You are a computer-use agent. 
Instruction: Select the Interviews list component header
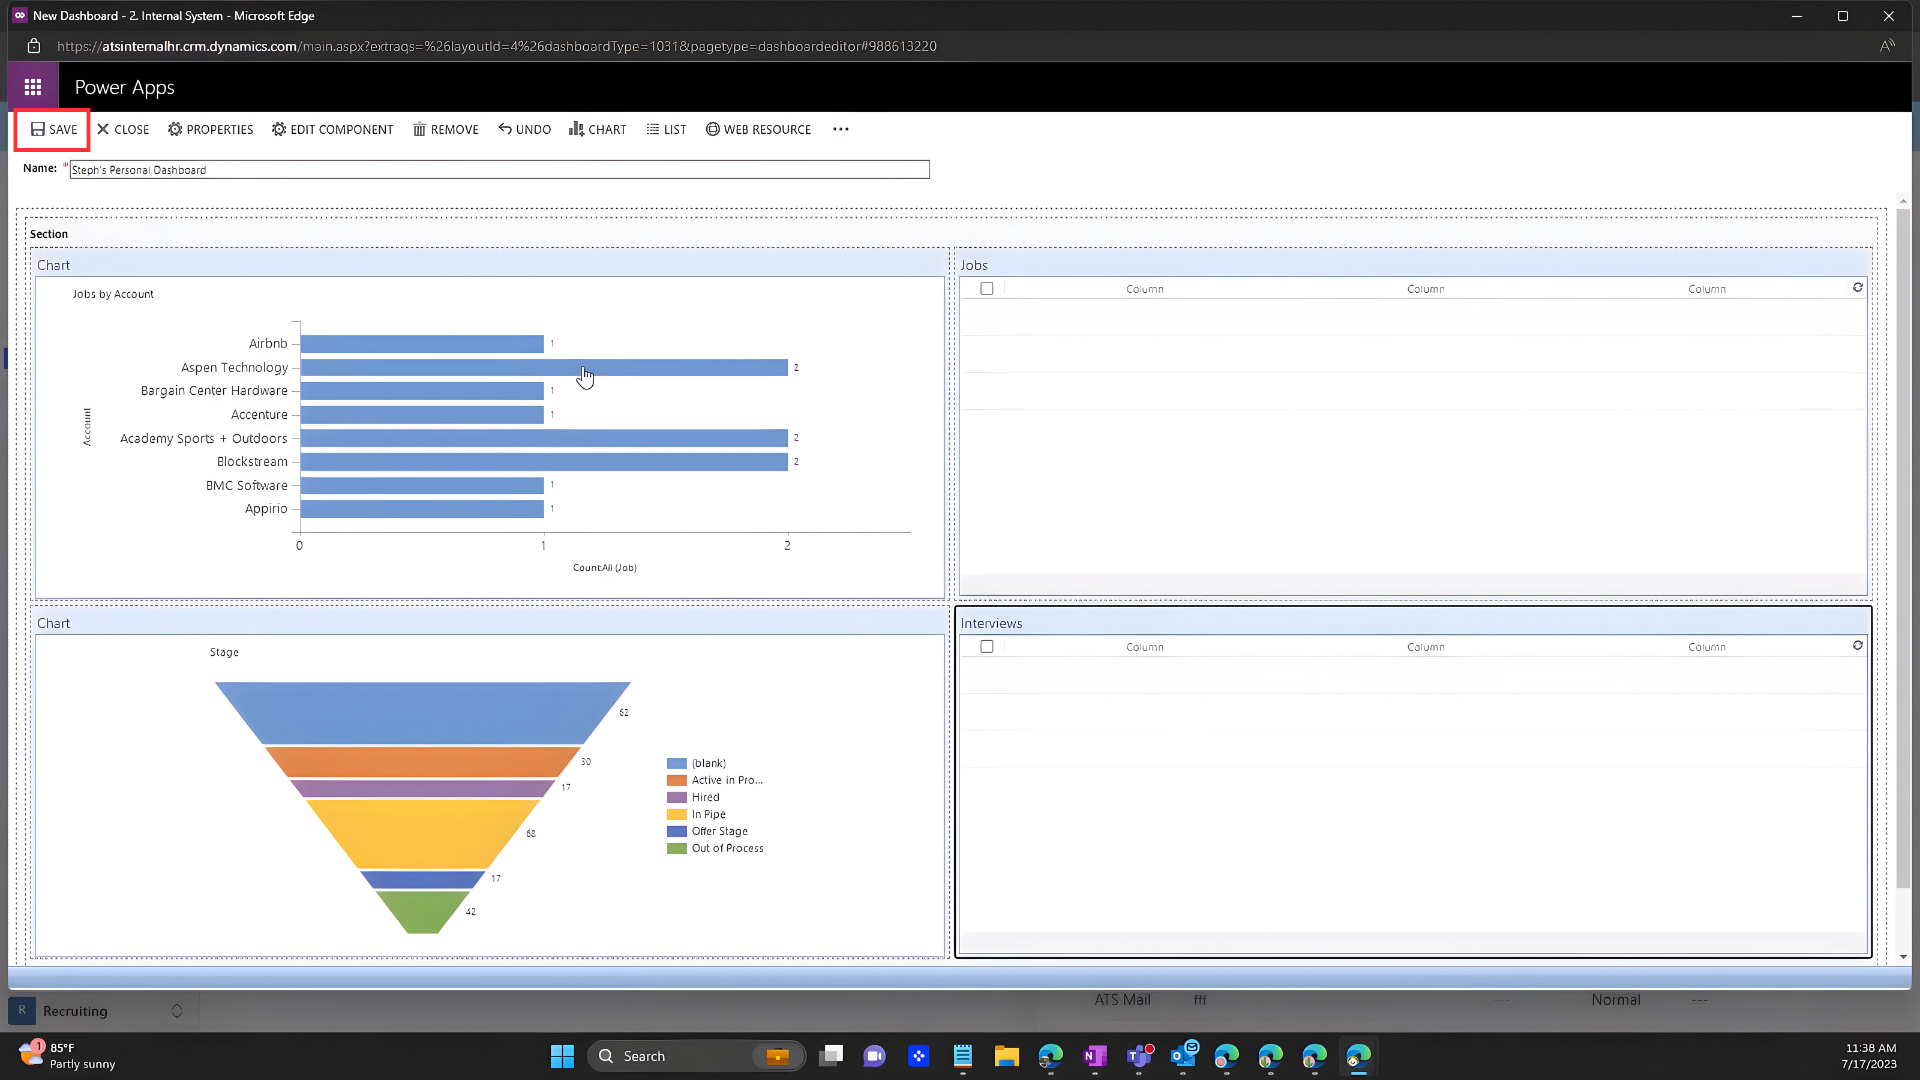(x=1413, y=623)
